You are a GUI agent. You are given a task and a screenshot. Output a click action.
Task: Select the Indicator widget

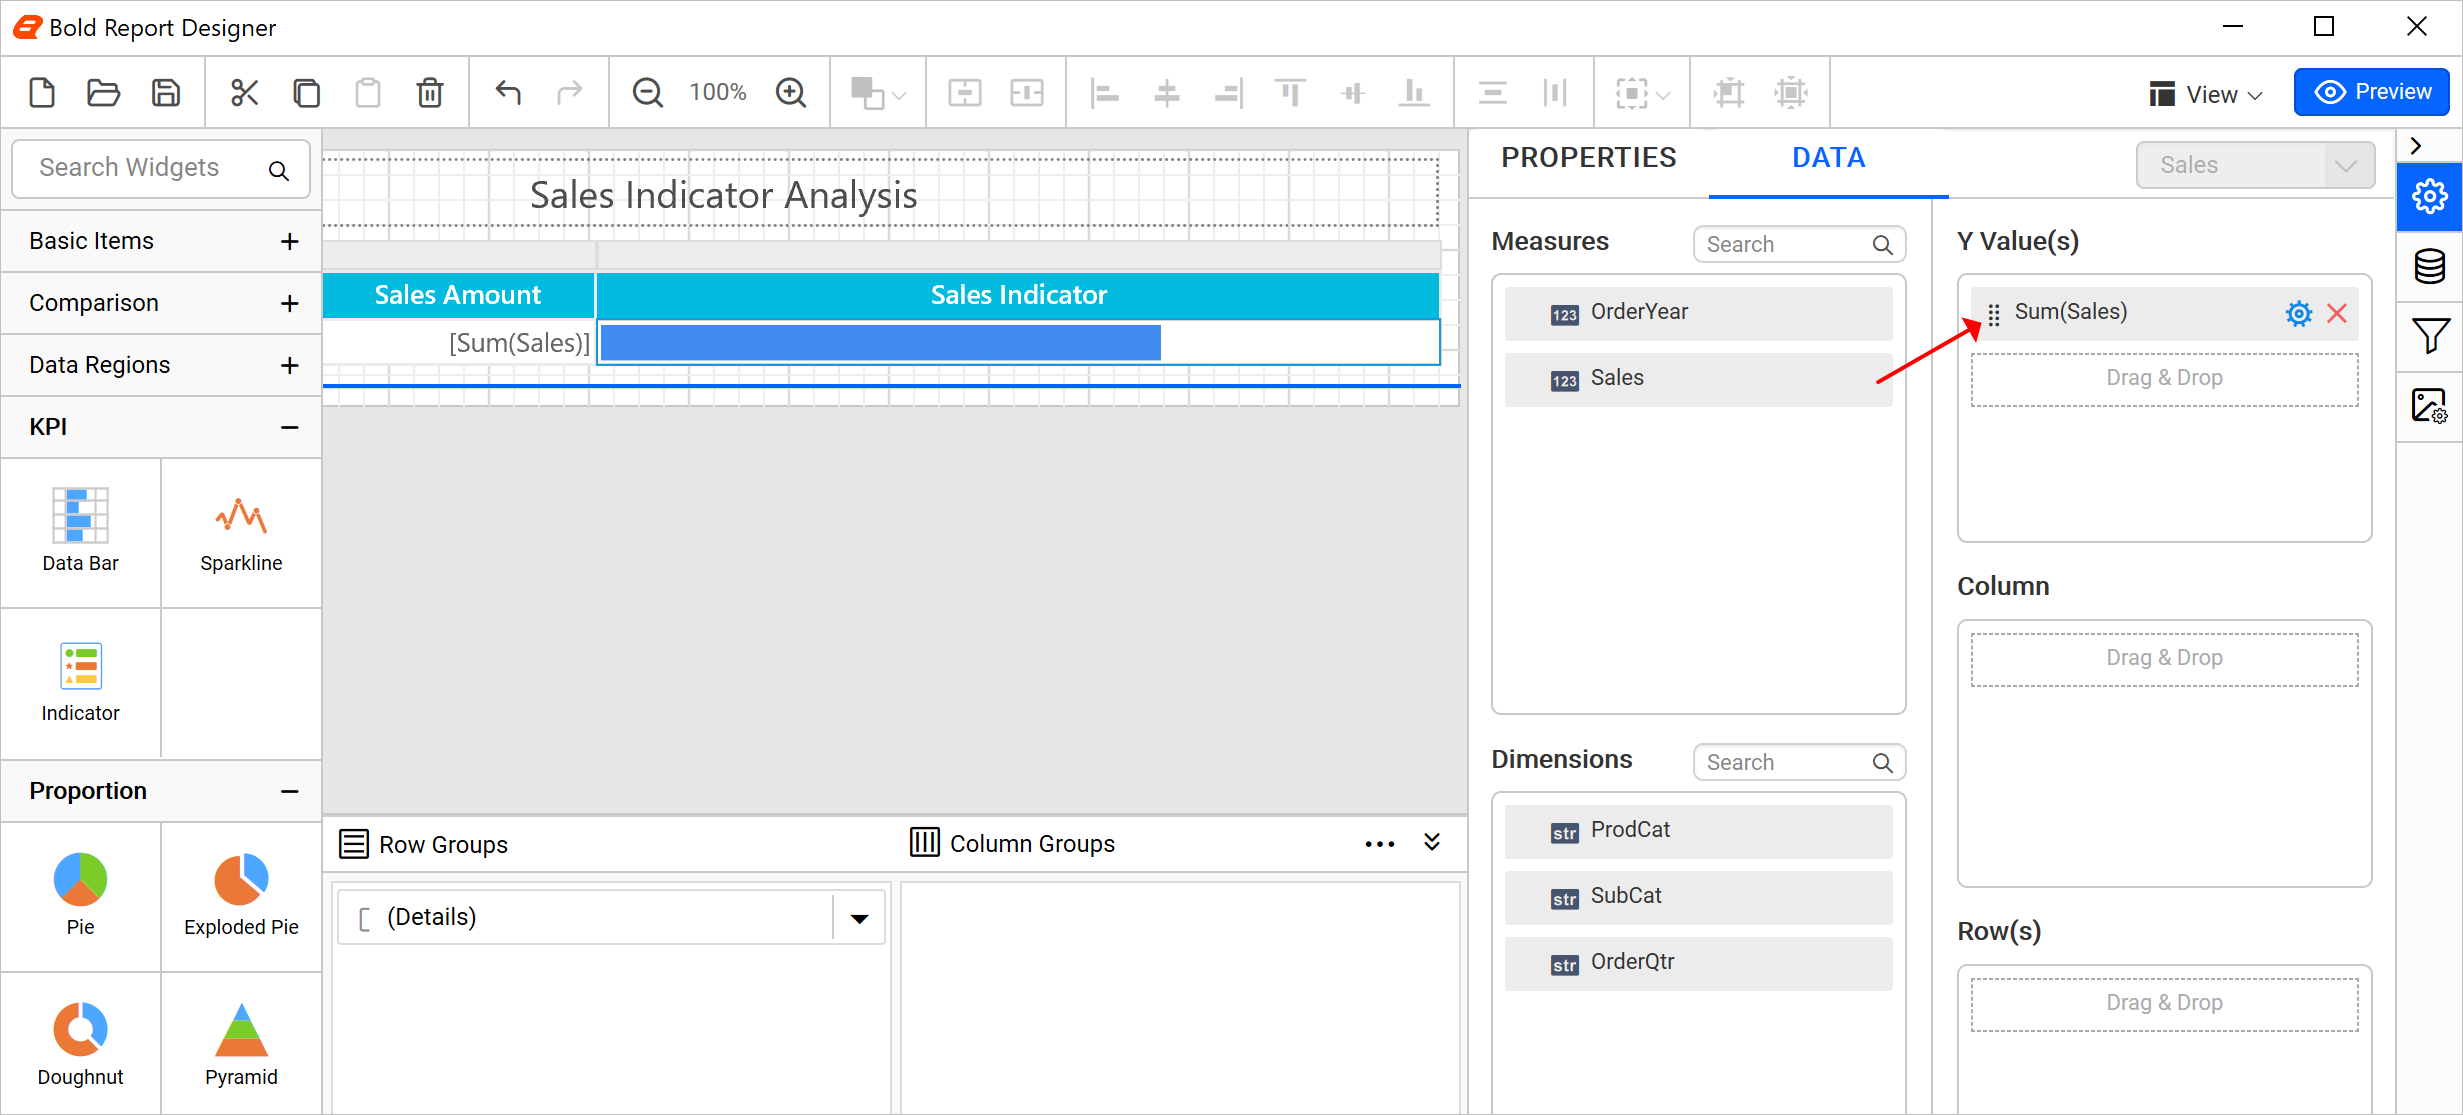[80, 682]
